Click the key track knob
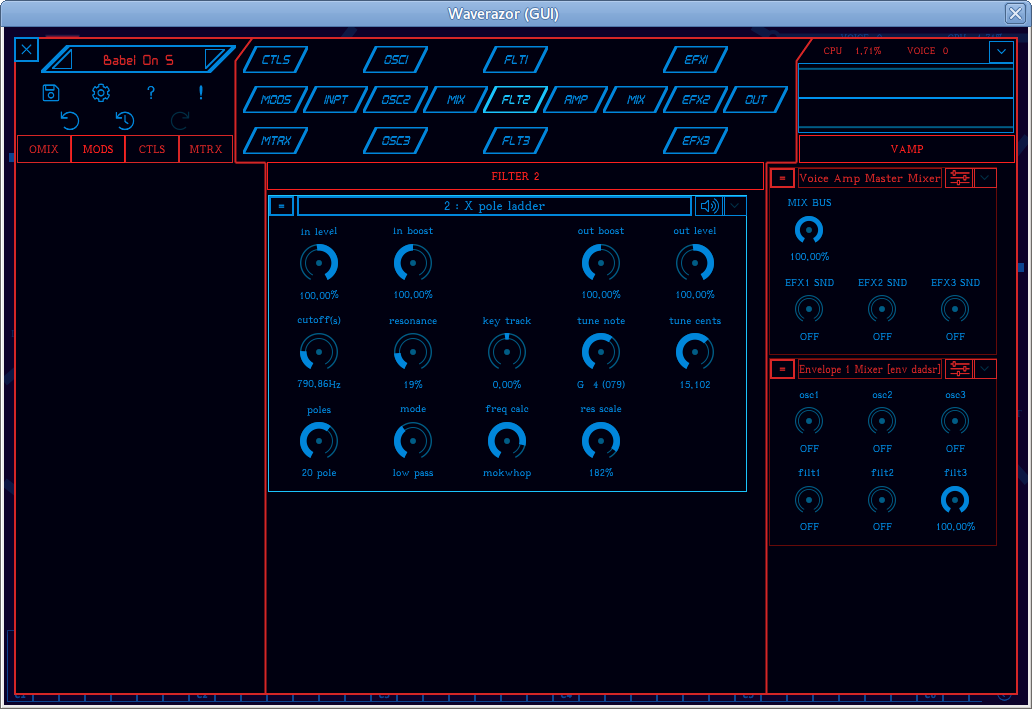Image resolution: width=1032 pixels, height=709 pixels. click(x=507, y=352)
